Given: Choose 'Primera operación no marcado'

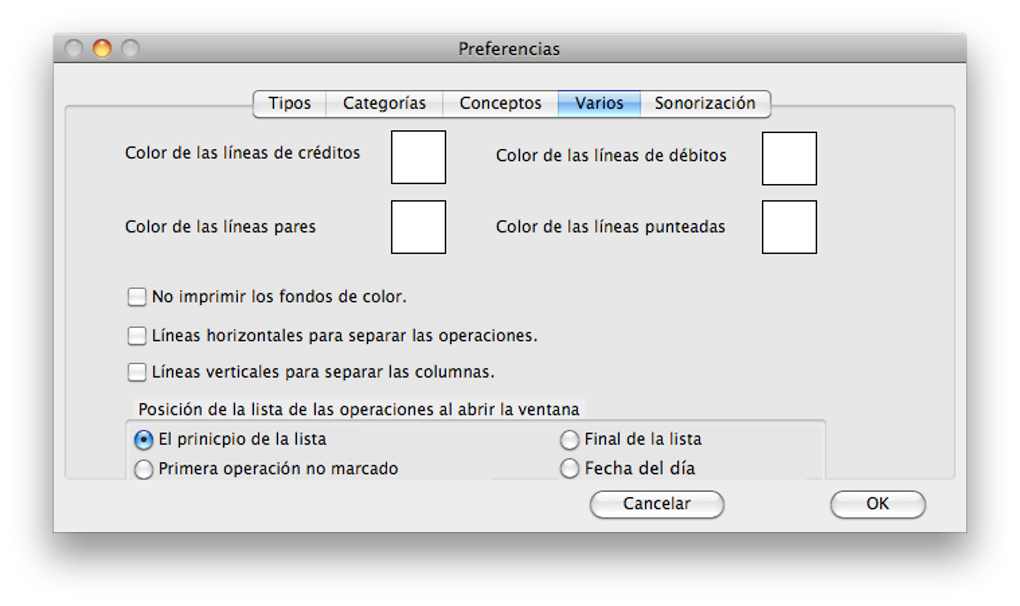Looking at the screenshot, I should pos(143,468).
